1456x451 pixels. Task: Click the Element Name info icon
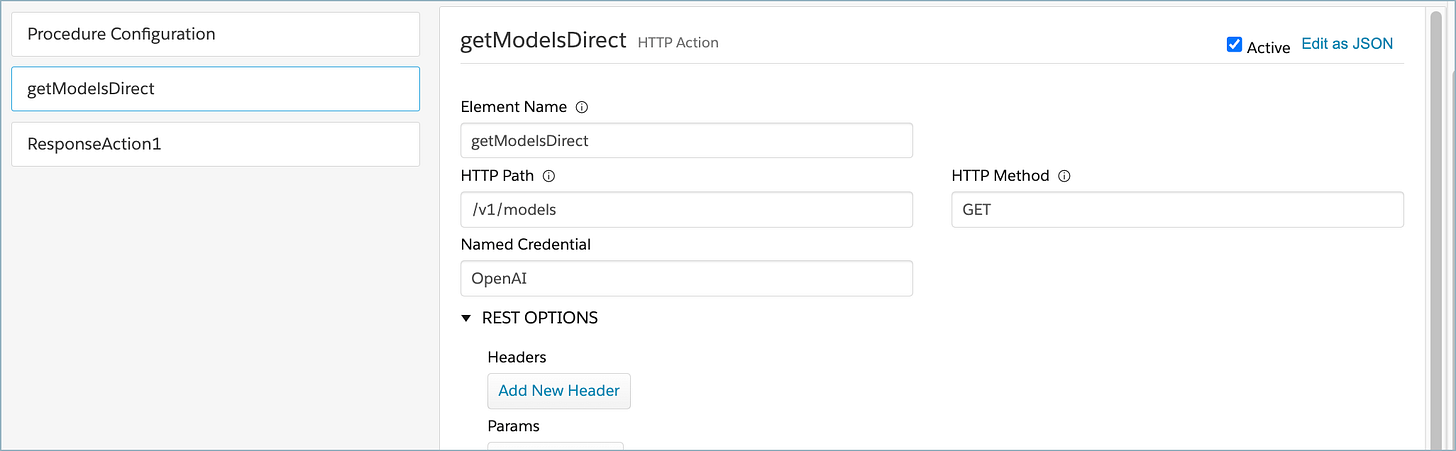582,107
